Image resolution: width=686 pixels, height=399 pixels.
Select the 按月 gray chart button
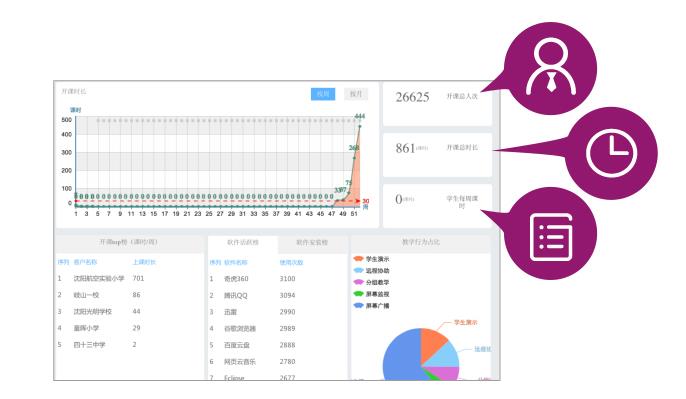tap(356, 94)
